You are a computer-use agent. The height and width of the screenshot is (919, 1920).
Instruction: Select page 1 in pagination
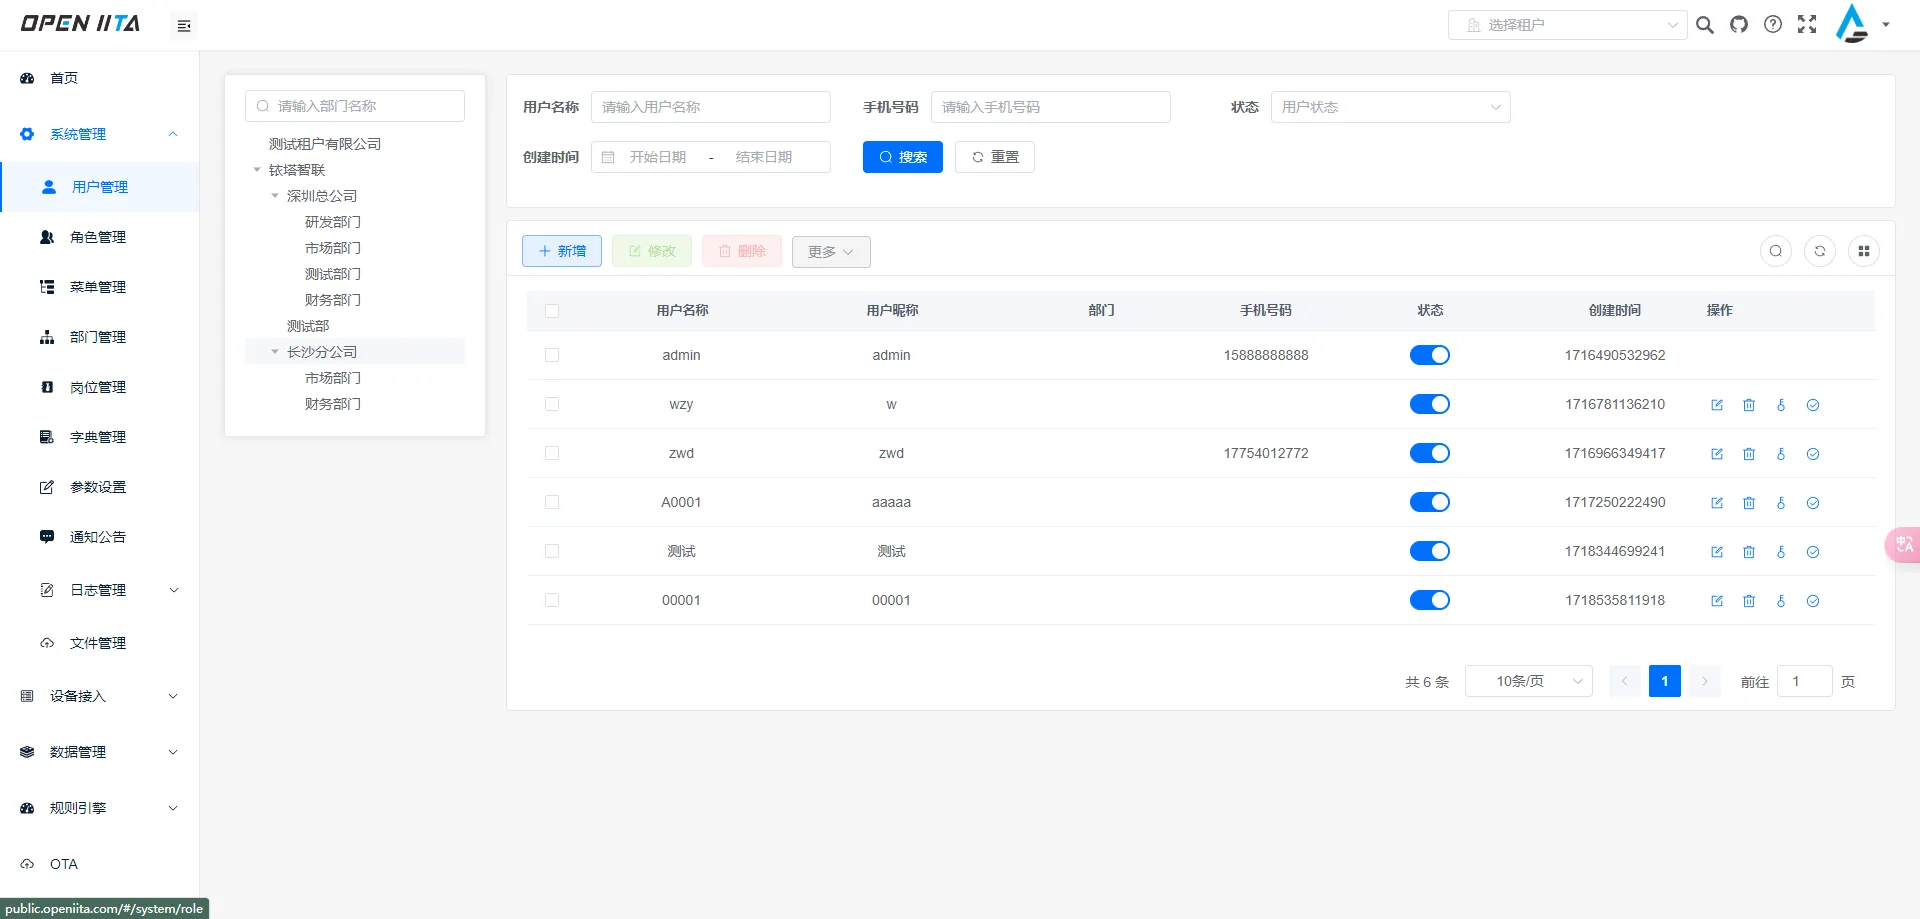point(1665,681)
